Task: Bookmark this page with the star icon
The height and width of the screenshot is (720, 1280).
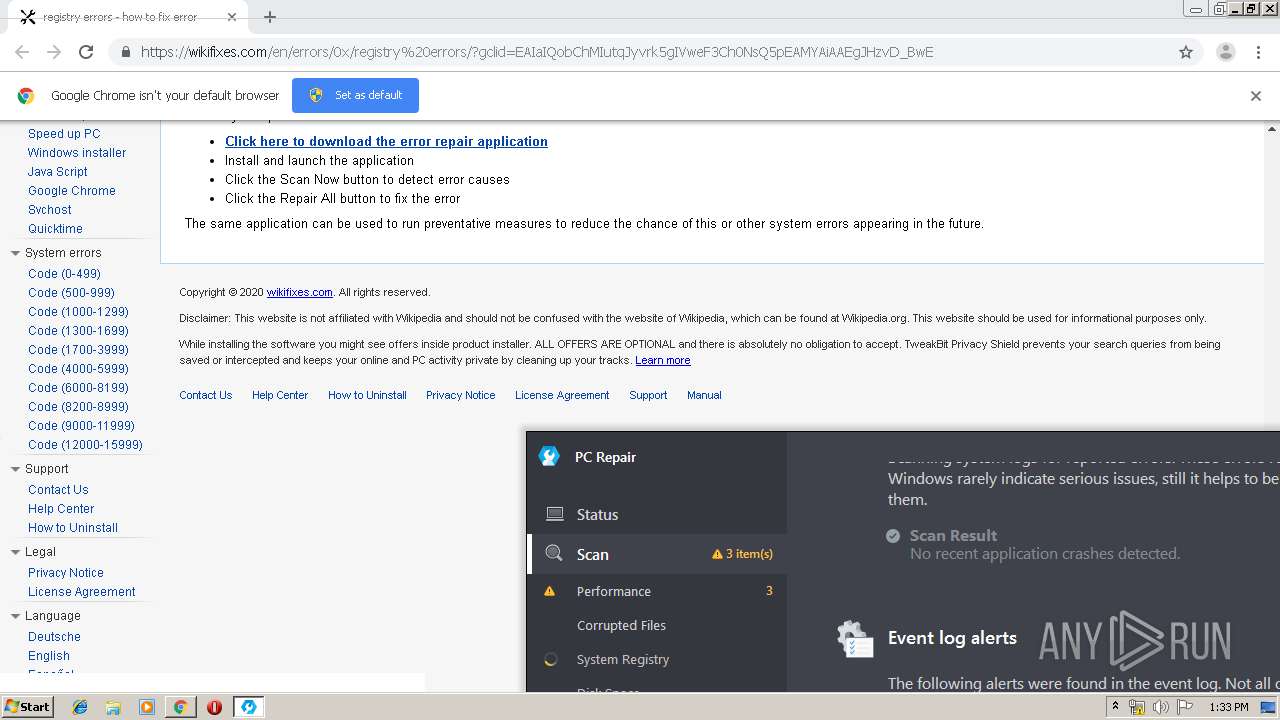Action: coord(1186,52)
